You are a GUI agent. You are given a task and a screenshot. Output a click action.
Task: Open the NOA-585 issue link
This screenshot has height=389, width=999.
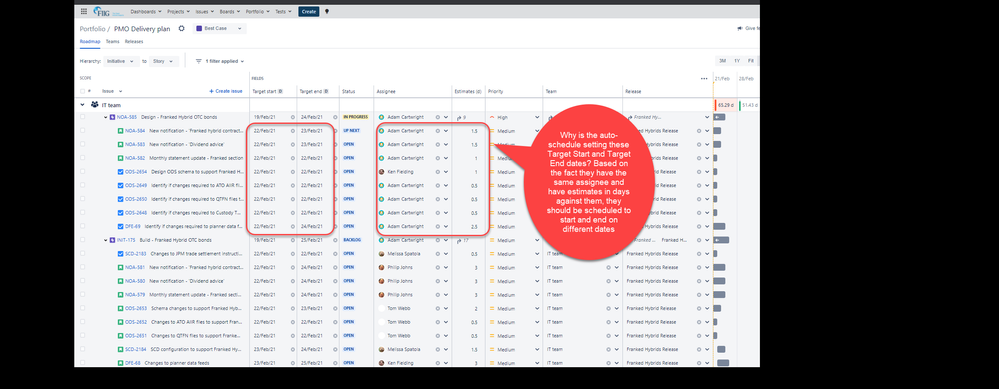point(127,117)
